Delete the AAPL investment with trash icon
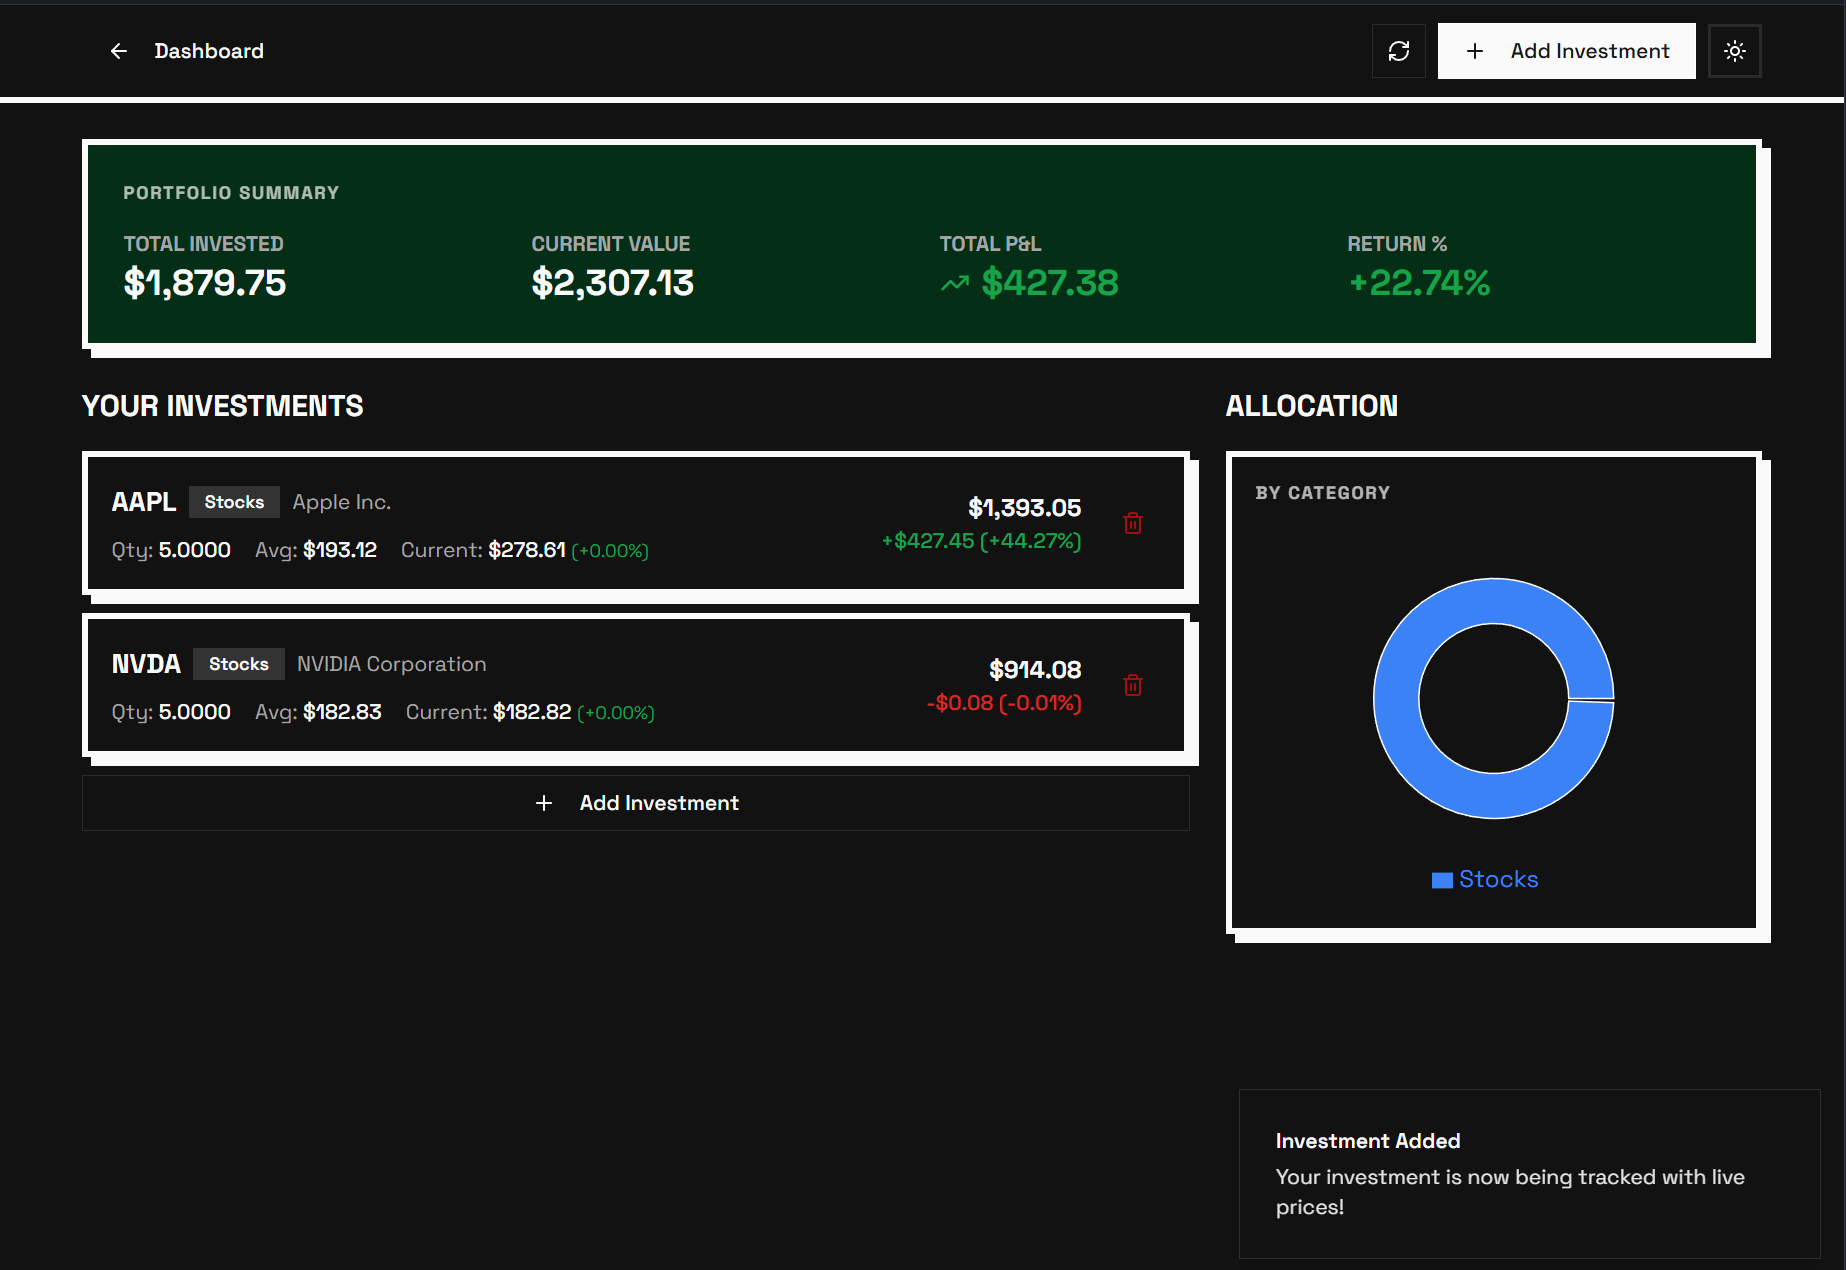1846x1270 pixels. pos(1133,522)
